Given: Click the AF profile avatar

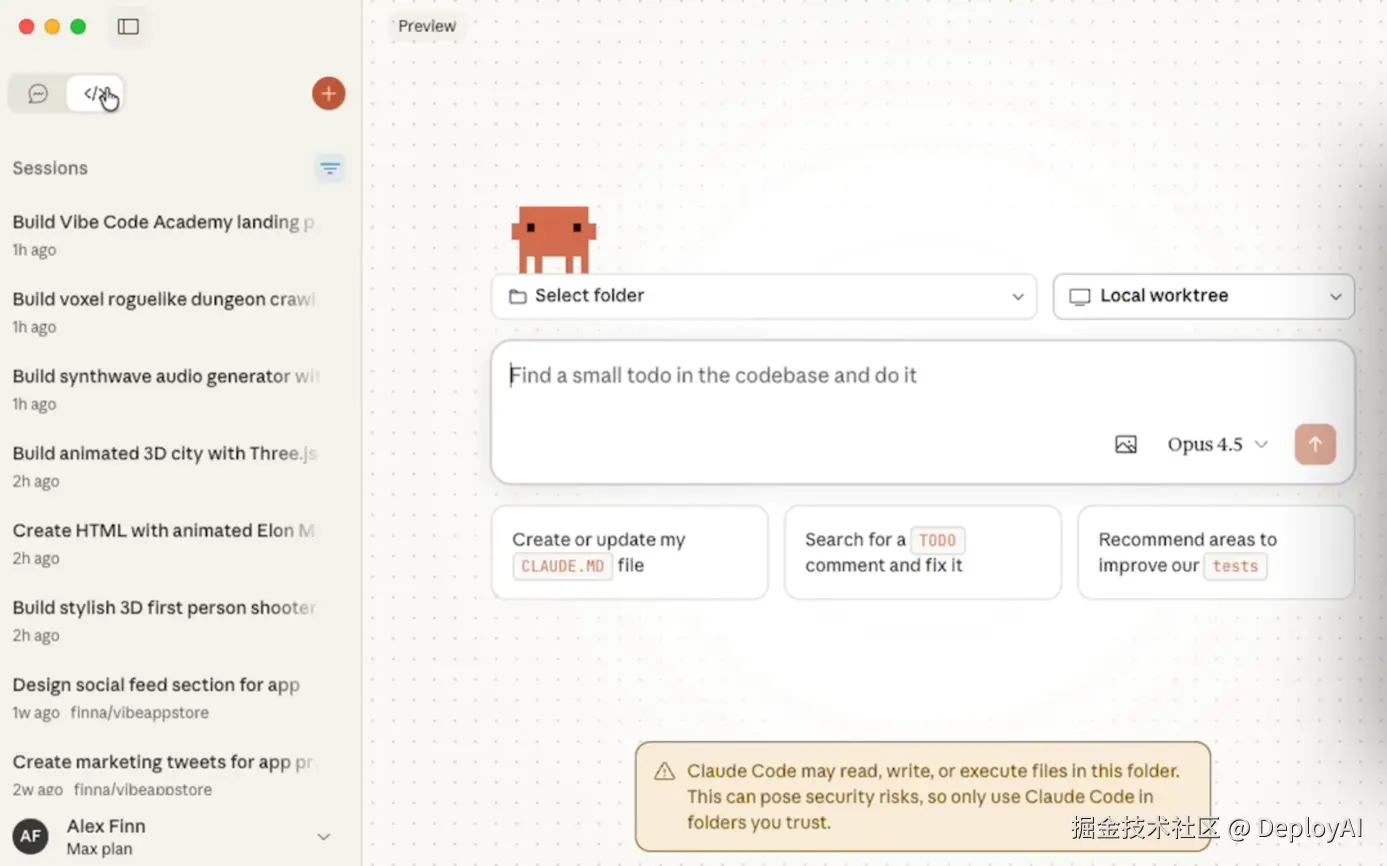Looking at the screenshot, I should click(x=30, y=836).
